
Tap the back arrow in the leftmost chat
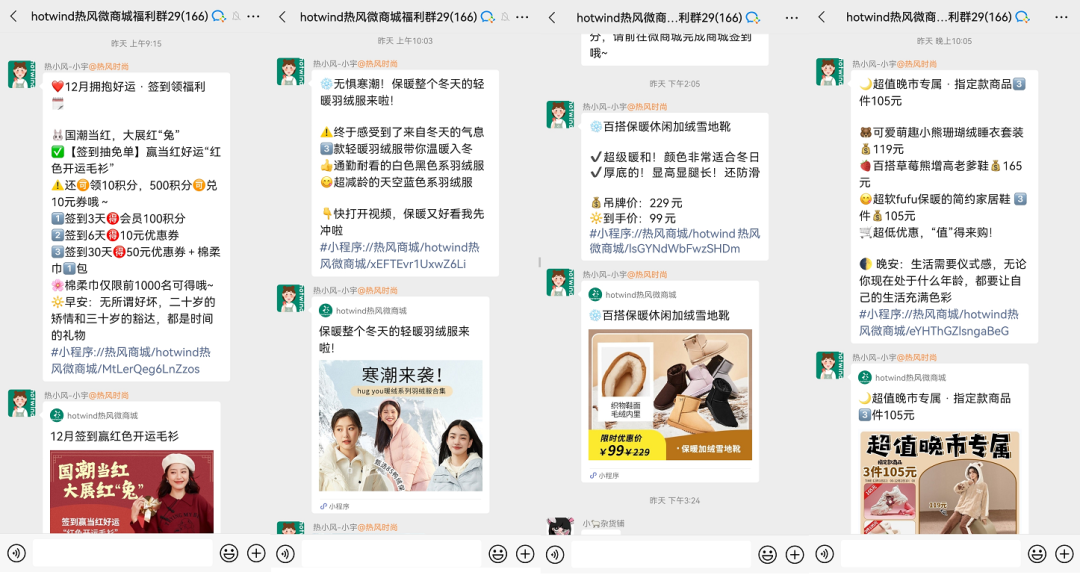14,17
